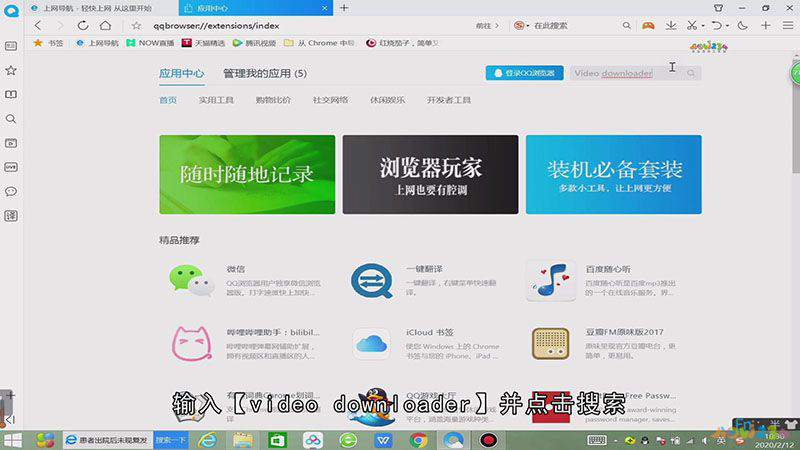Expand the 从 Chrome 中导 bookmark folder

[x=319, y=43]
